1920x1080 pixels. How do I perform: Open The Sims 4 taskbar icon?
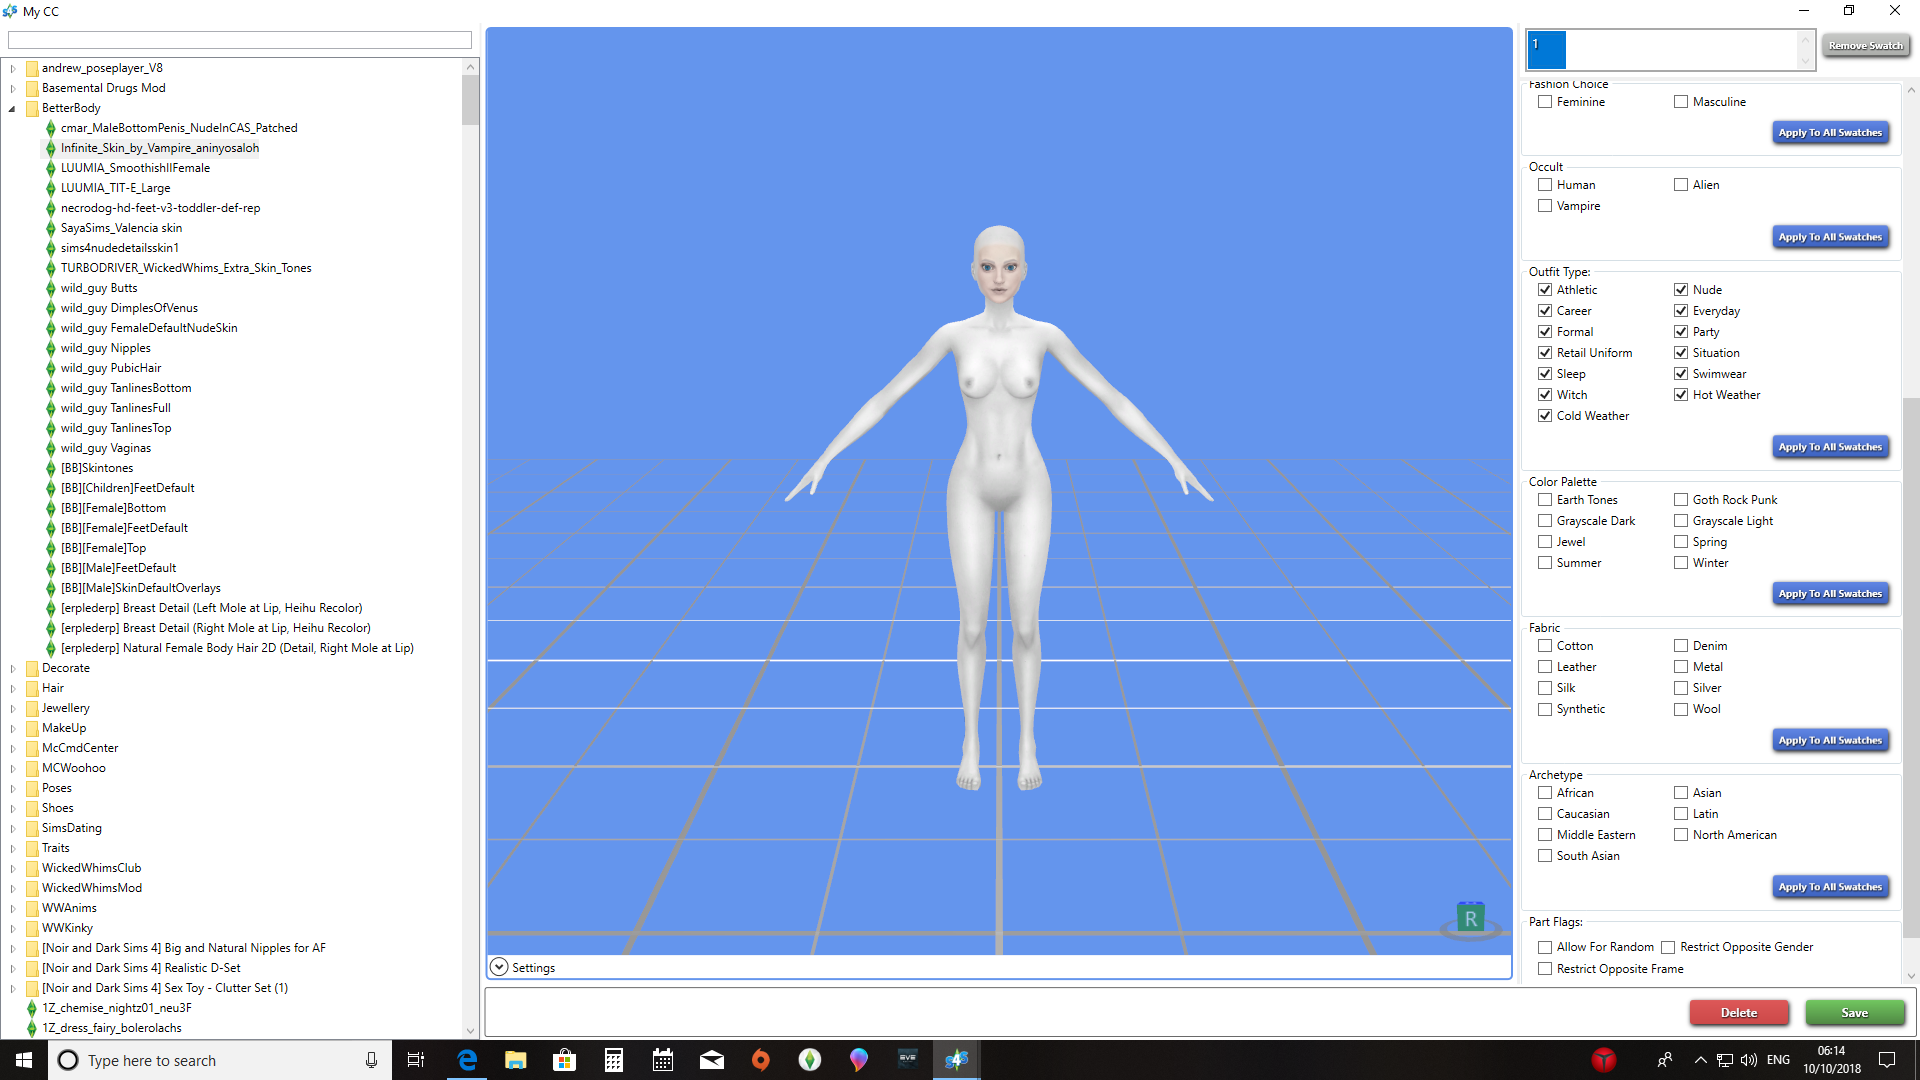point(810,1060)
